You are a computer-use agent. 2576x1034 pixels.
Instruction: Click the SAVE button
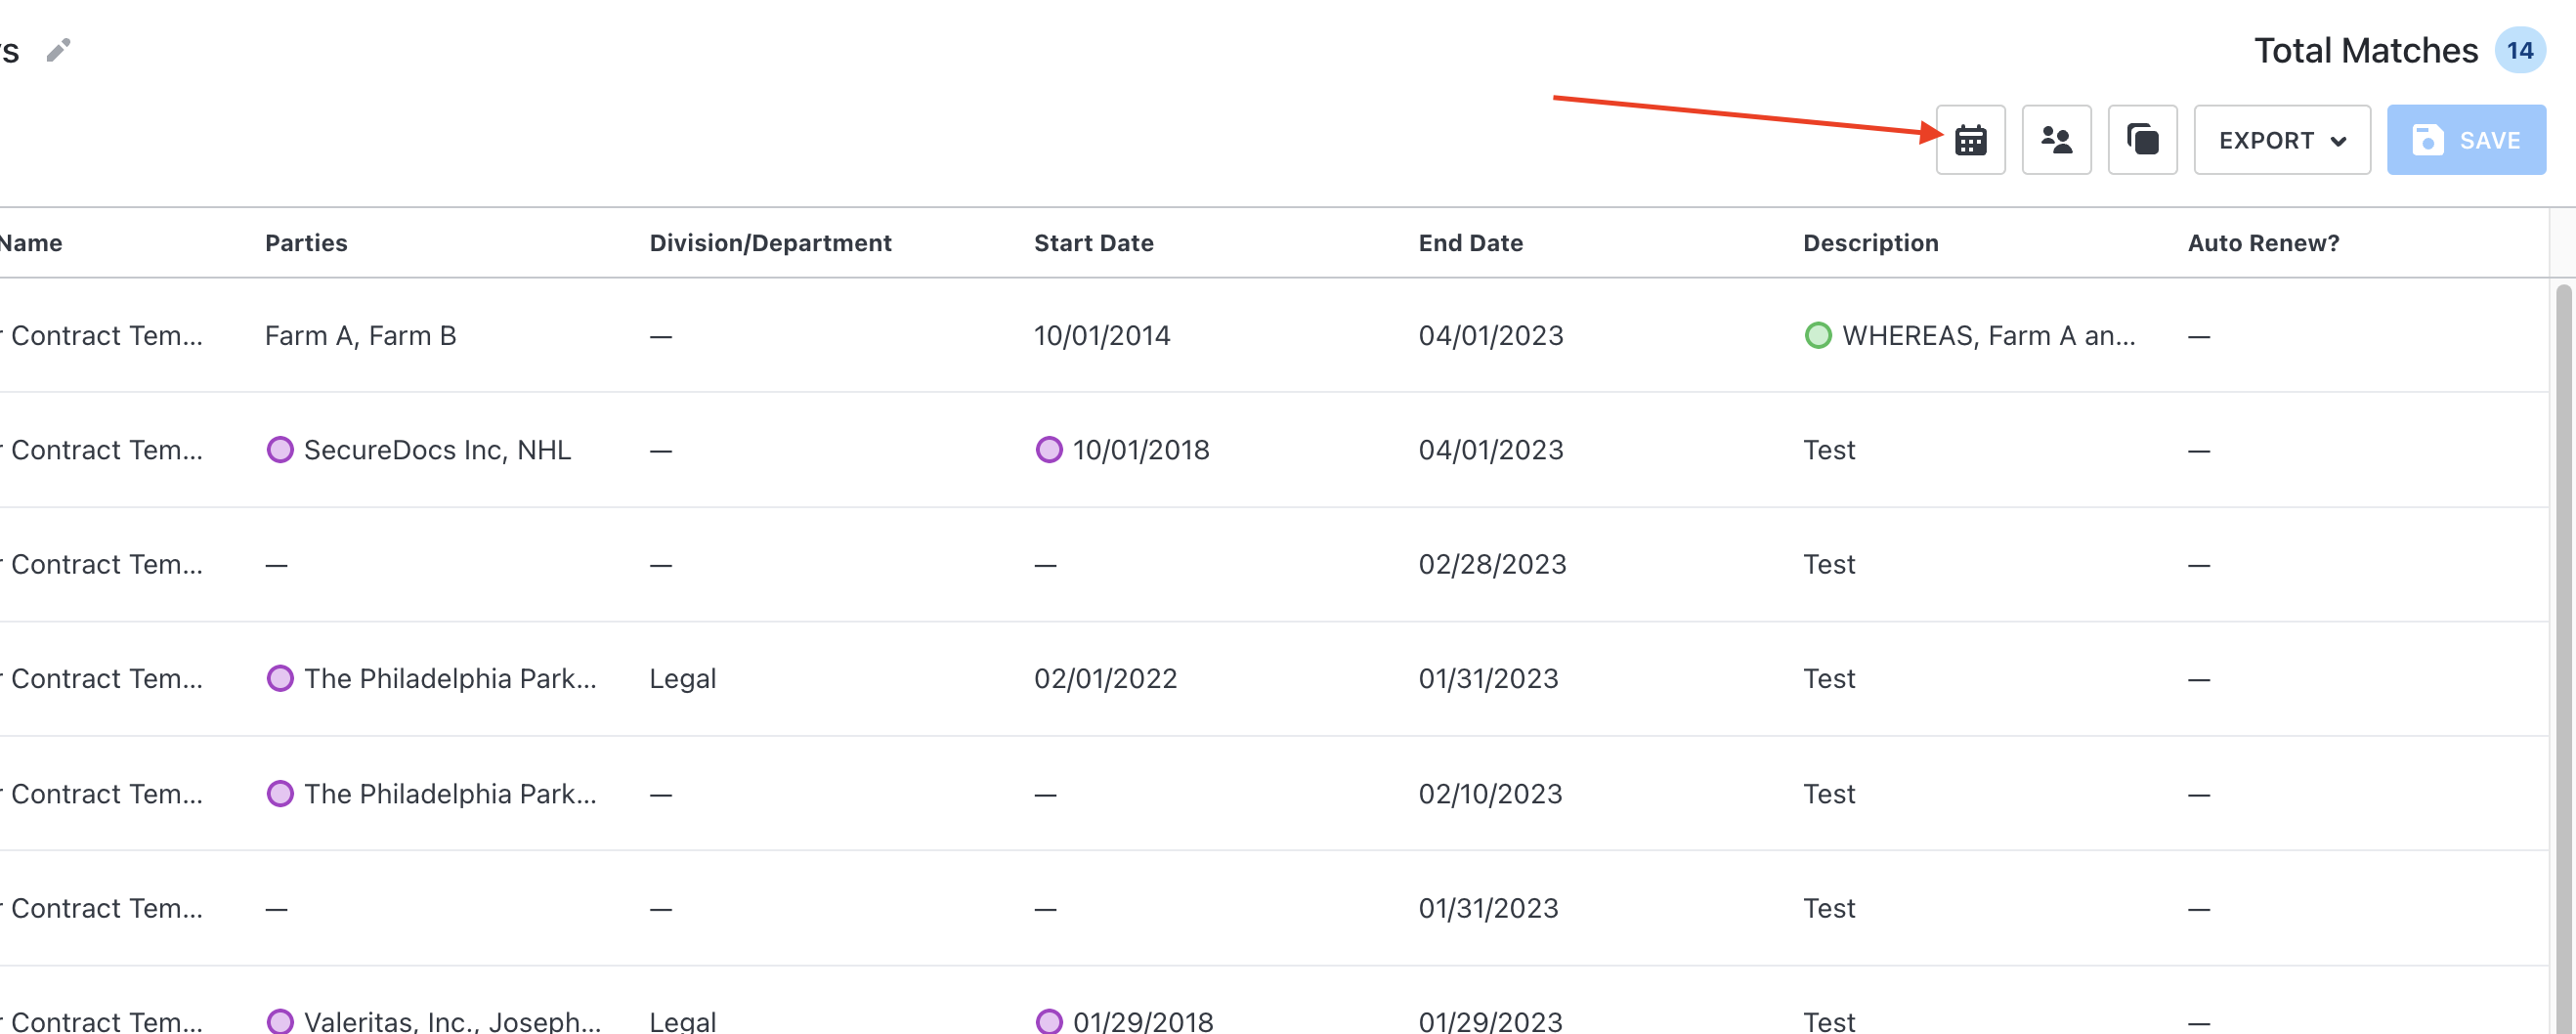point(2466,140)
